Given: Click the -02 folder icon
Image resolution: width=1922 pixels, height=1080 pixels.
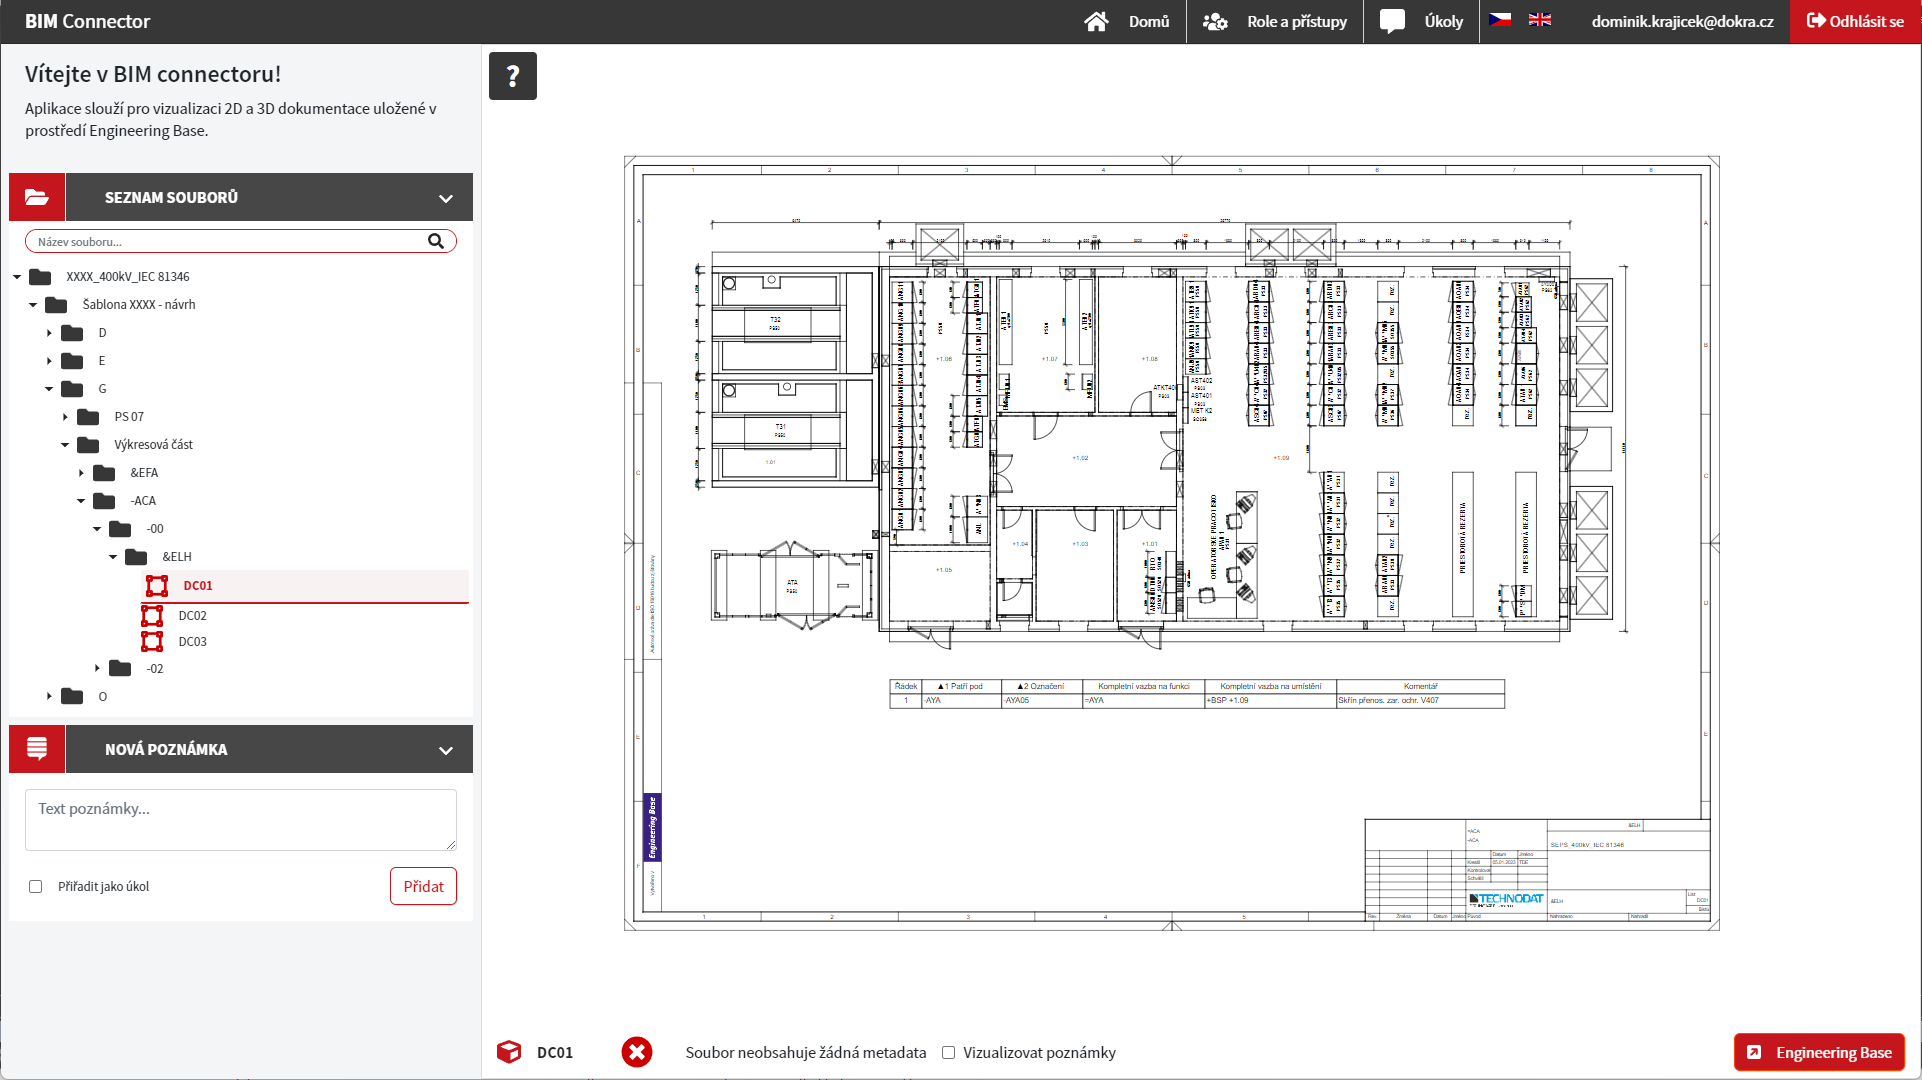Looking at the screenshot, I should tap(120, 668).
